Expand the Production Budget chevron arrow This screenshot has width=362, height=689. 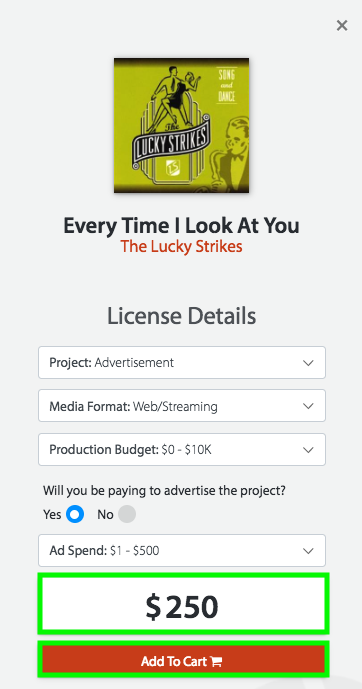308,450
